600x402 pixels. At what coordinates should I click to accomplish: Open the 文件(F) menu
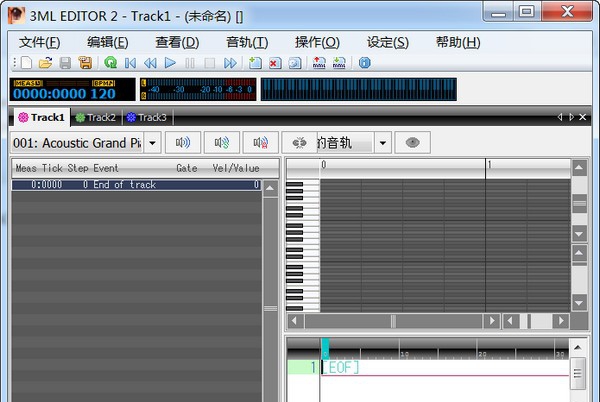[39, 42]
